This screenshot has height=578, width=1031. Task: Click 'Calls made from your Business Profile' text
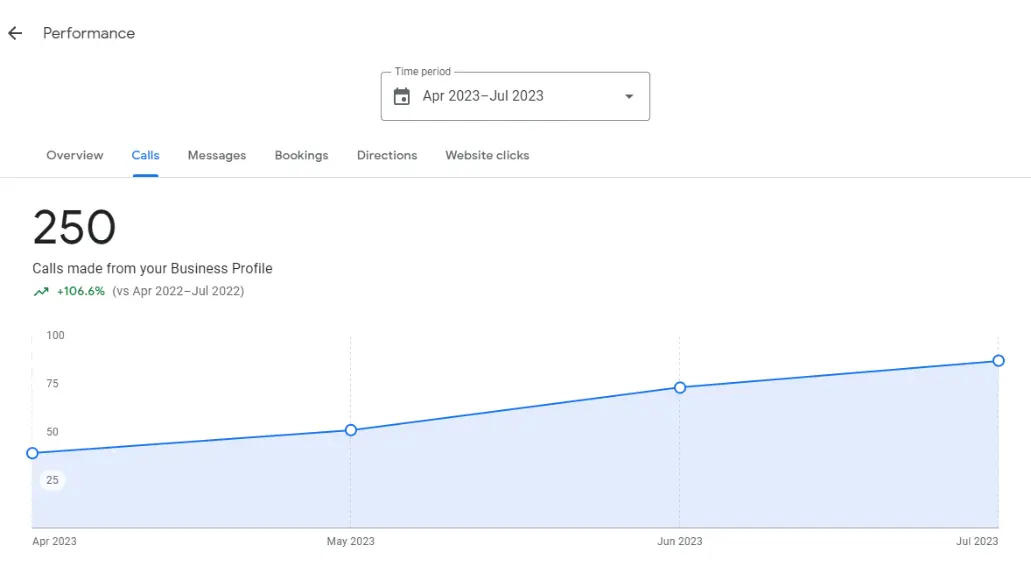[153, 268]
